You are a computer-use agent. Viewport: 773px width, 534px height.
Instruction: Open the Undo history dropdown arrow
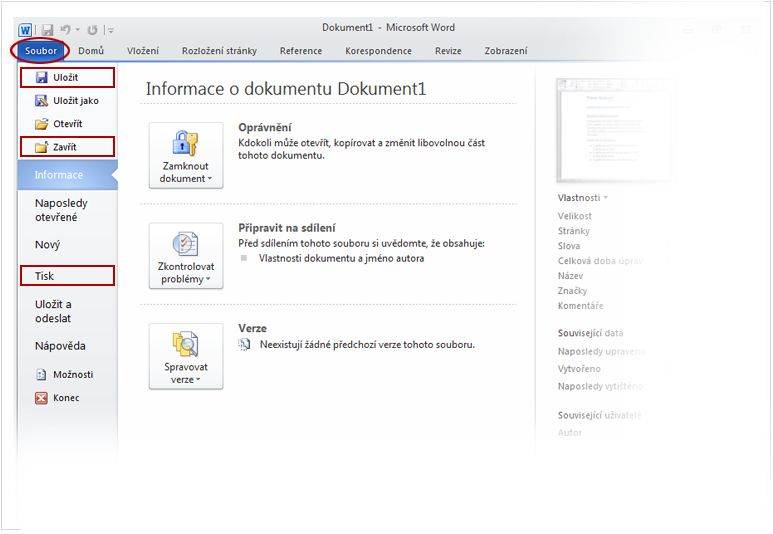77,30
